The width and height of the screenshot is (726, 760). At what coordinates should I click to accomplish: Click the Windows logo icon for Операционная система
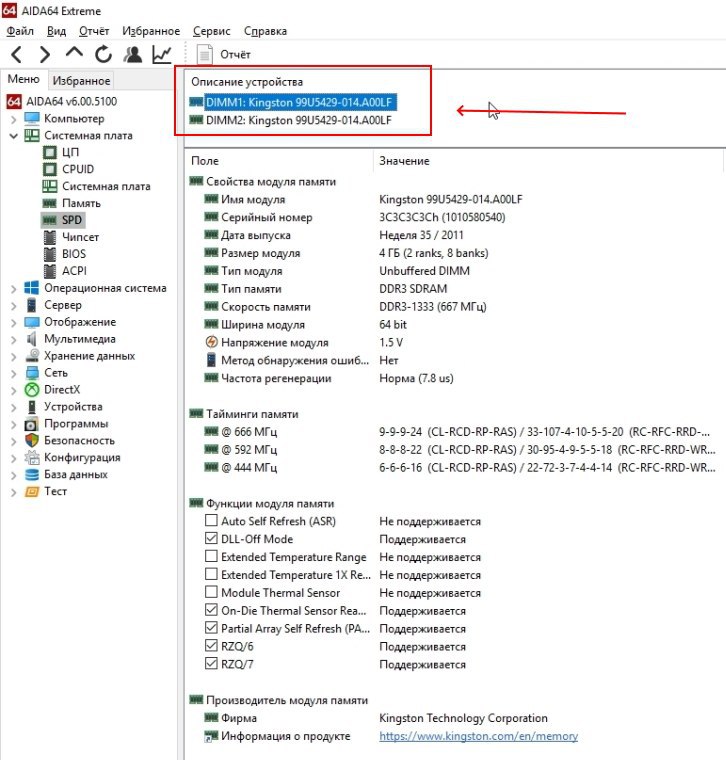click(32, 288)
